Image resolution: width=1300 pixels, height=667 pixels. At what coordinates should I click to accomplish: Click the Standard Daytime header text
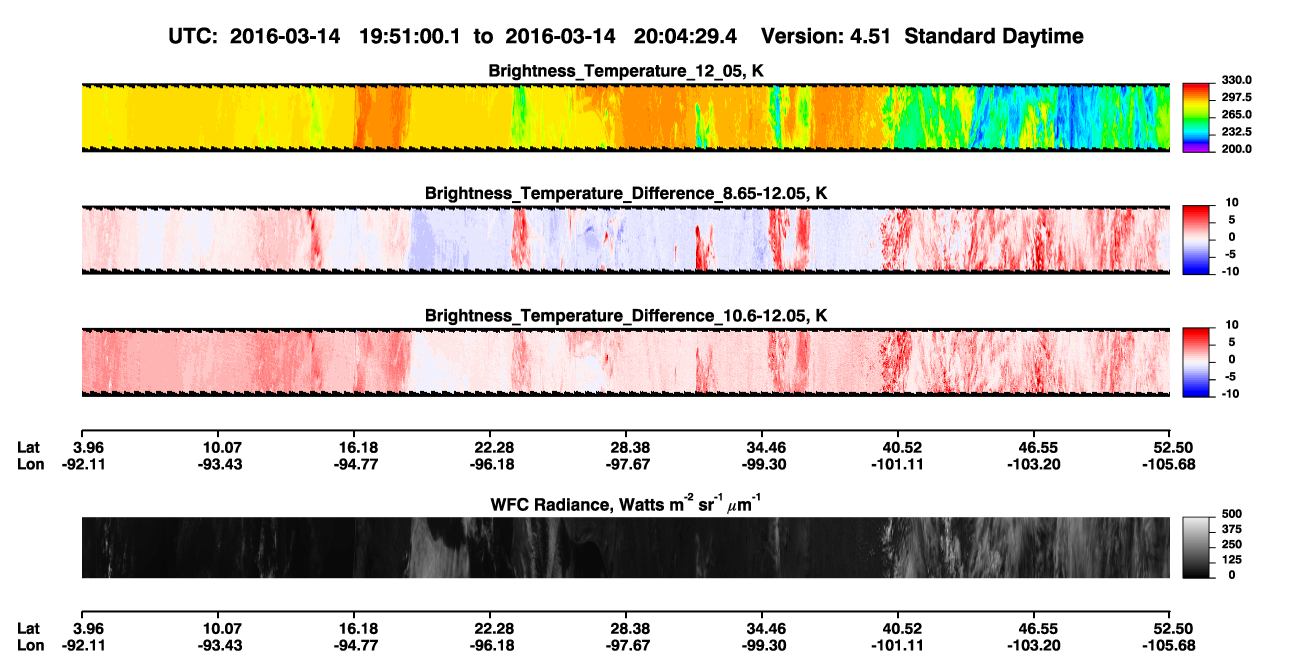click(993, 36)
